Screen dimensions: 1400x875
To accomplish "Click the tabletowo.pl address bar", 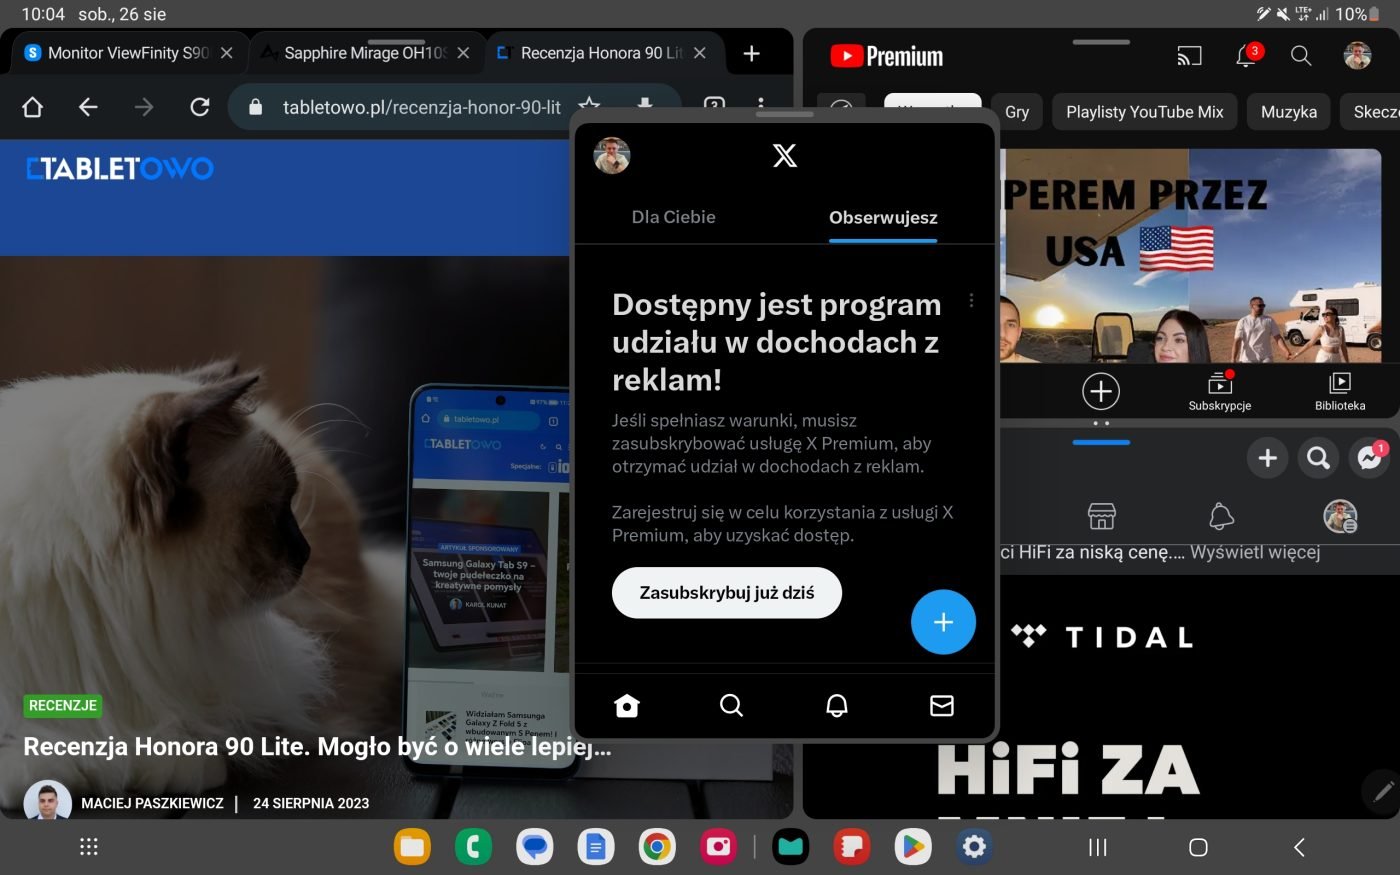I will pyautogui.click(x=420, y=107).
